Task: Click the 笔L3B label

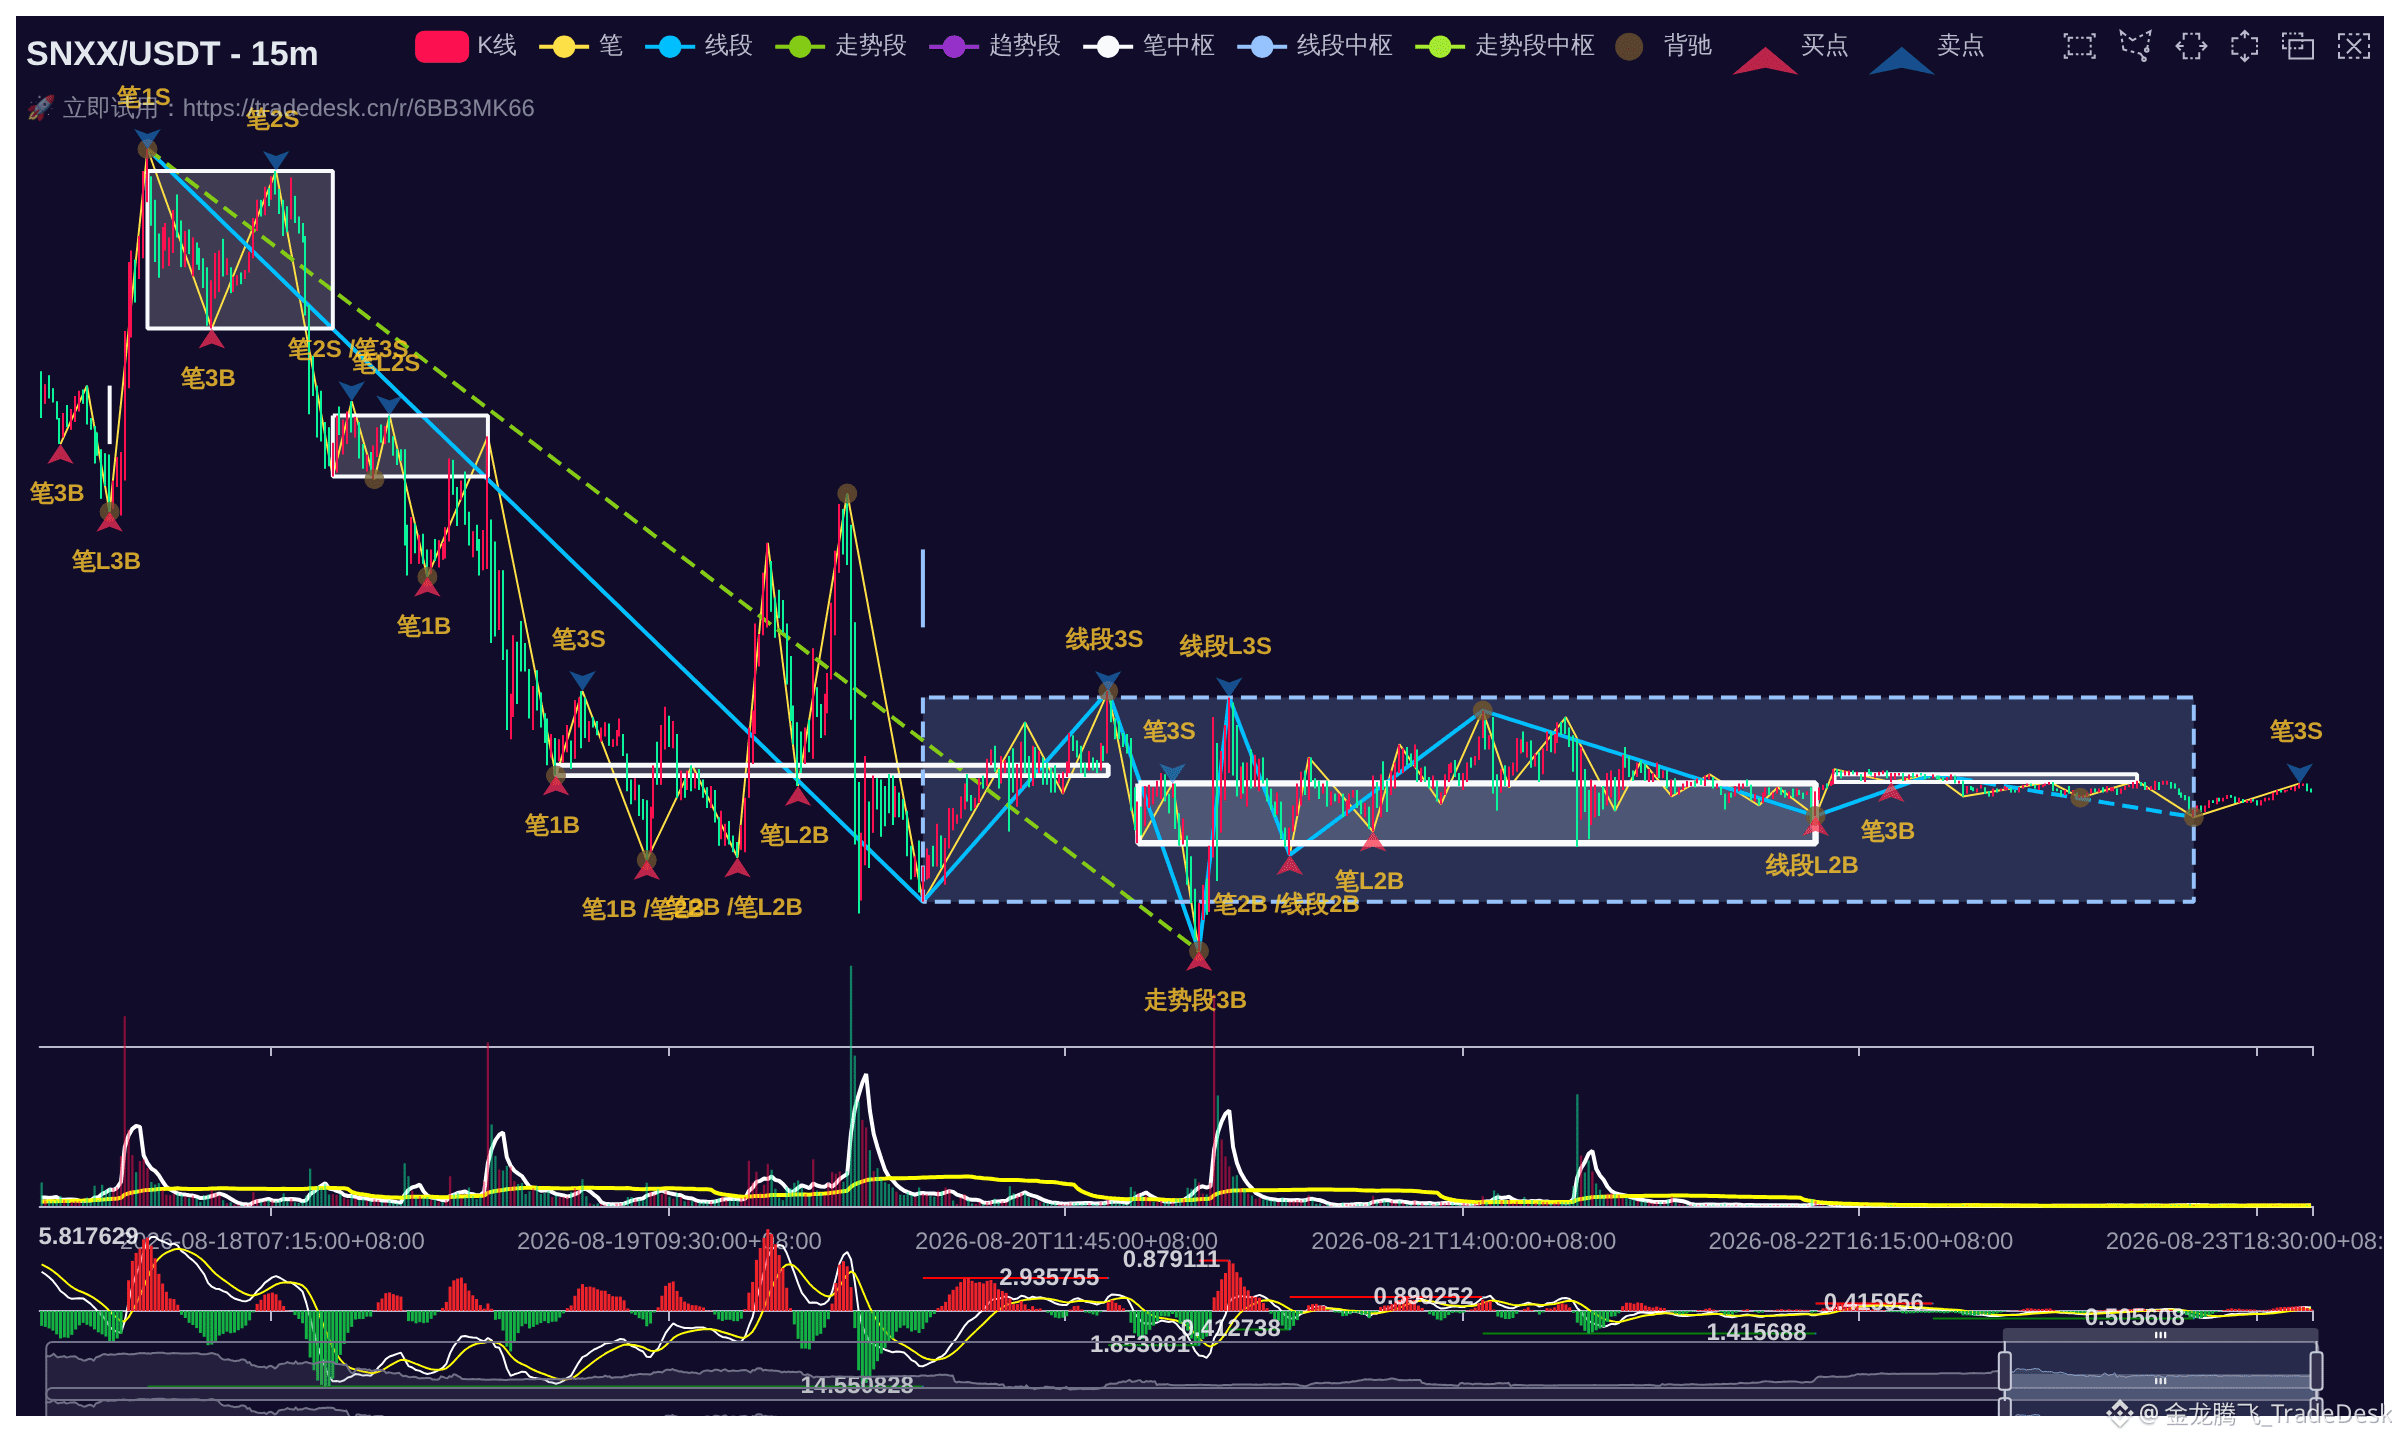Action: (x=106, y=561)
